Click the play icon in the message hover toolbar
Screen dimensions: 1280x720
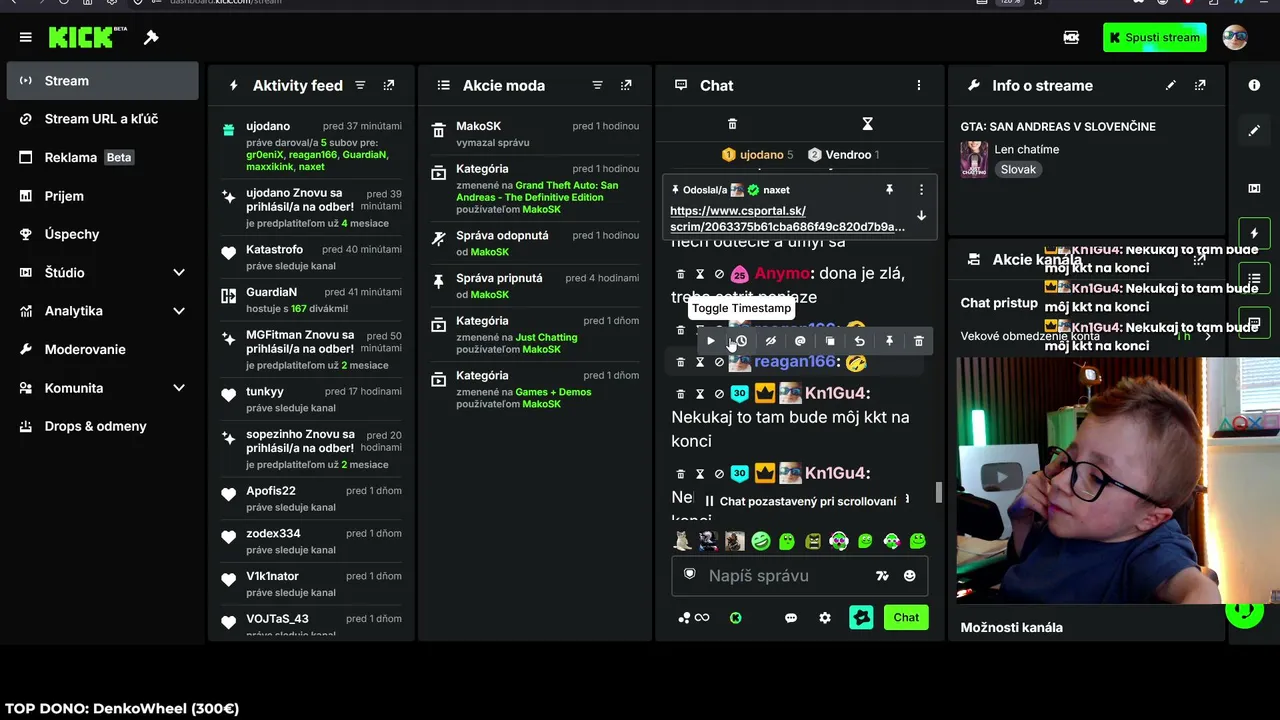pos(711,341)
